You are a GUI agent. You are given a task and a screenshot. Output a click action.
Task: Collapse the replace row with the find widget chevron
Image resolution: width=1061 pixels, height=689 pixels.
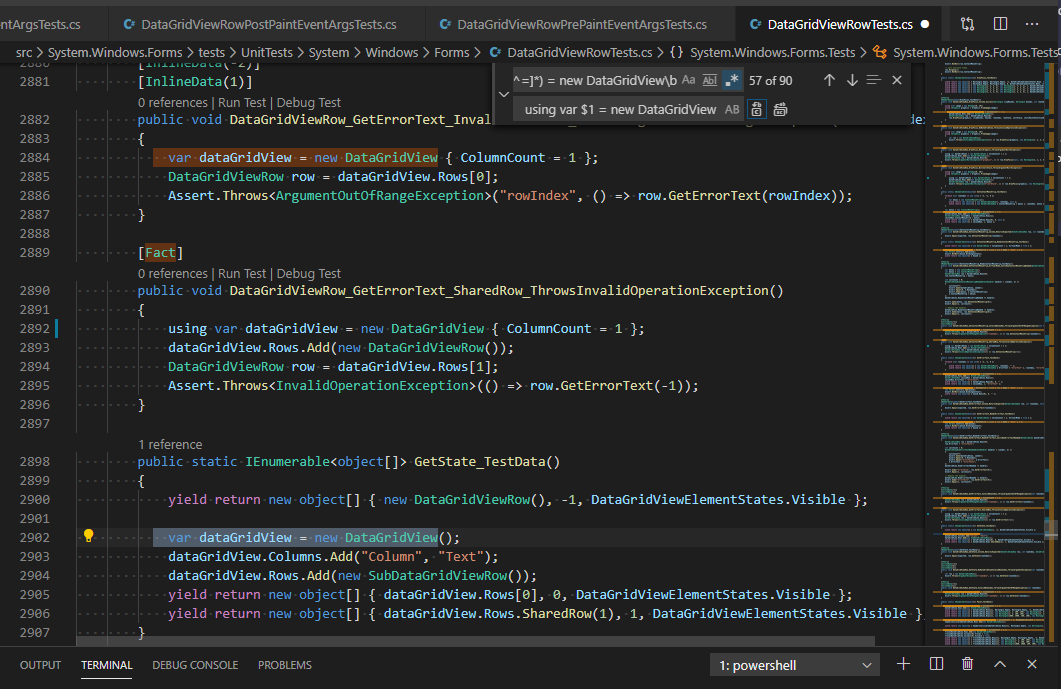[504, 94]
